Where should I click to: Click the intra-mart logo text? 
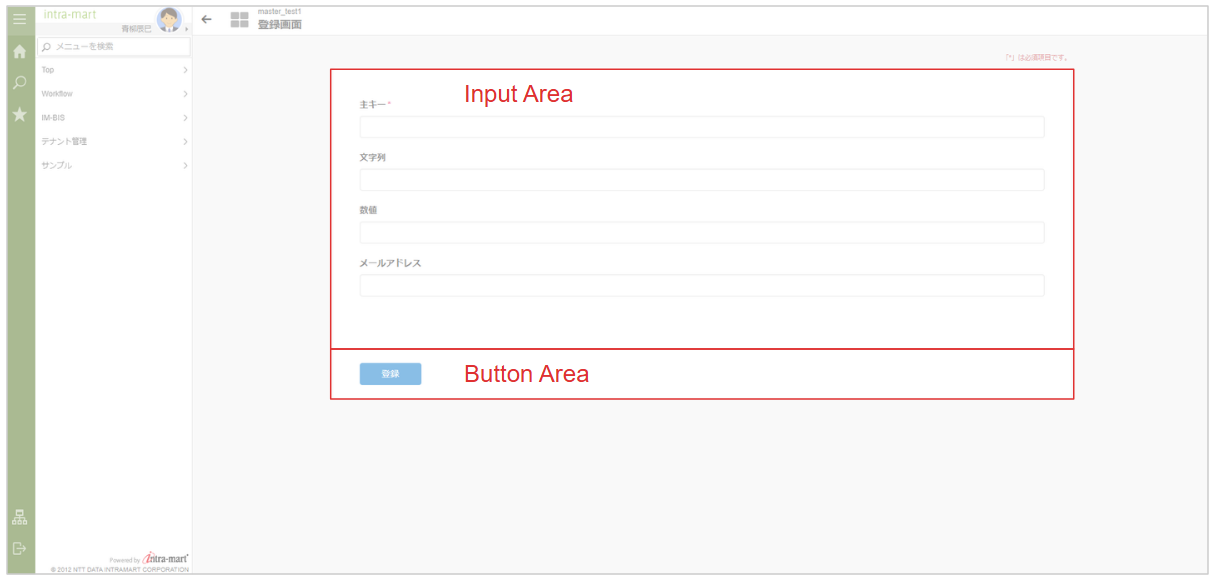69,14
